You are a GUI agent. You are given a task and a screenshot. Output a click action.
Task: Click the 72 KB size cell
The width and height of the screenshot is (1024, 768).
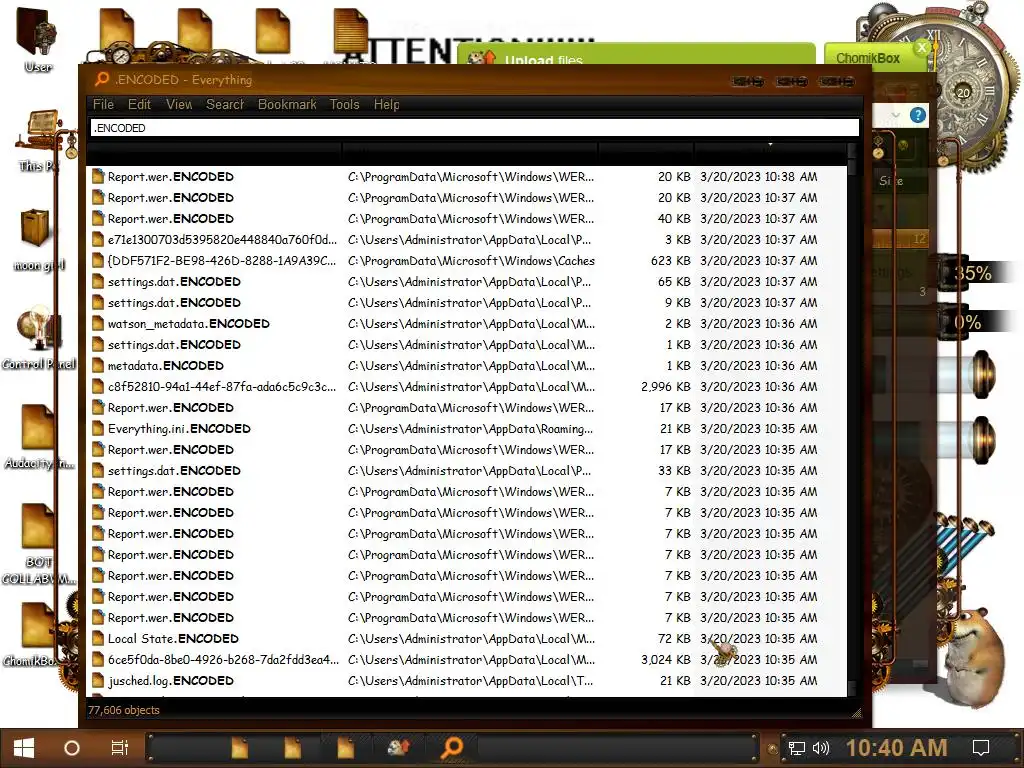(x=674, y=639)
